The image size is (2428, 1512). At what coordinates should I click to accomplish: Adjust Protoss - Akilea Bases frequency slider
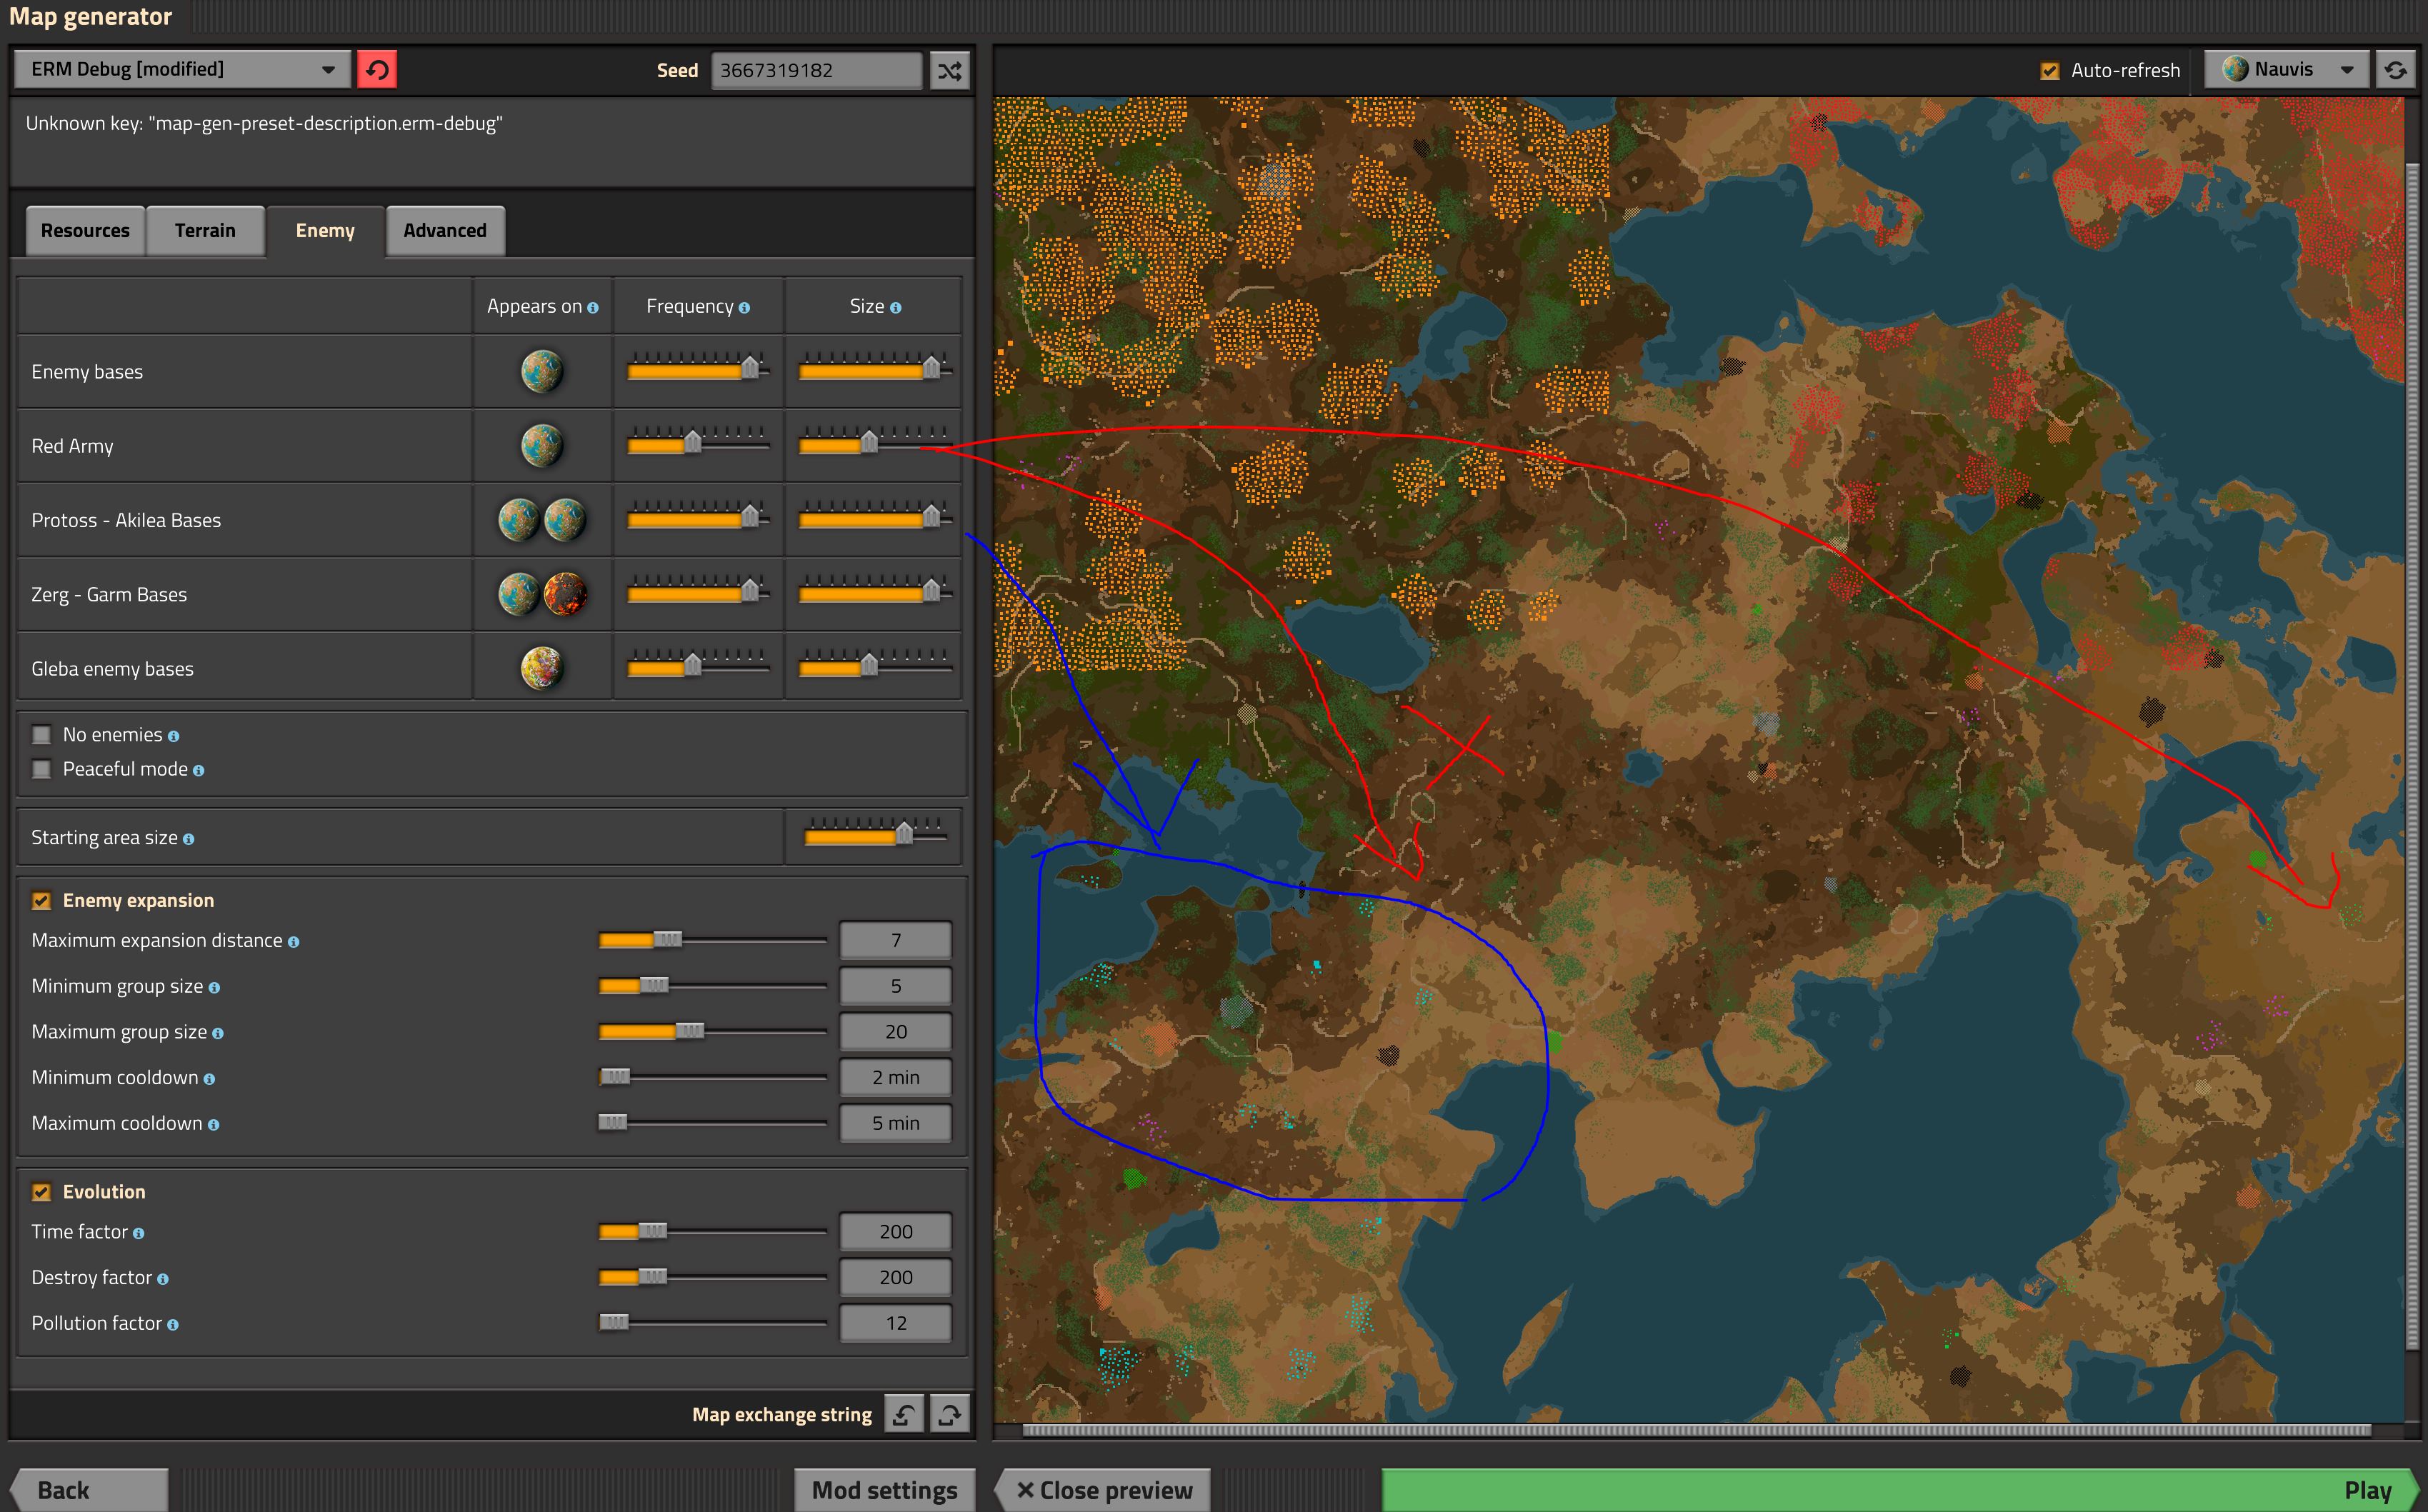tap(698, 517)
